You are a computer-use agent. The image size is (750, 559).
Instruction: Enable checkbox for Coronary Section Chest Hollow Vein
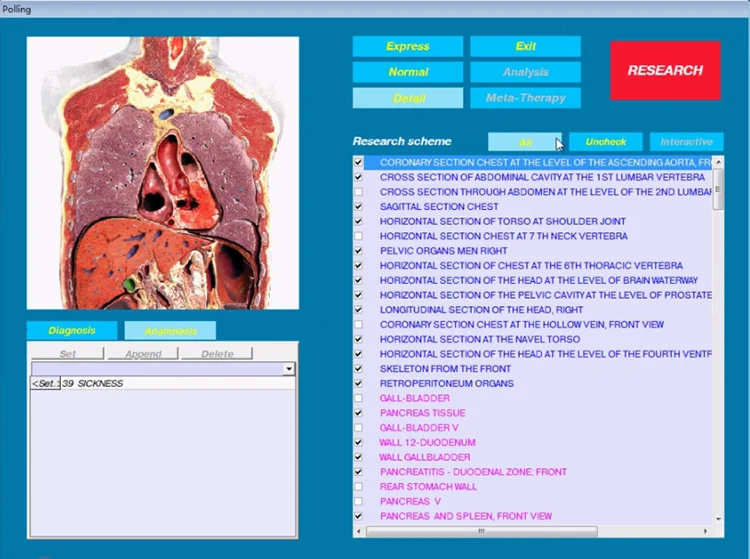point(358,325)
